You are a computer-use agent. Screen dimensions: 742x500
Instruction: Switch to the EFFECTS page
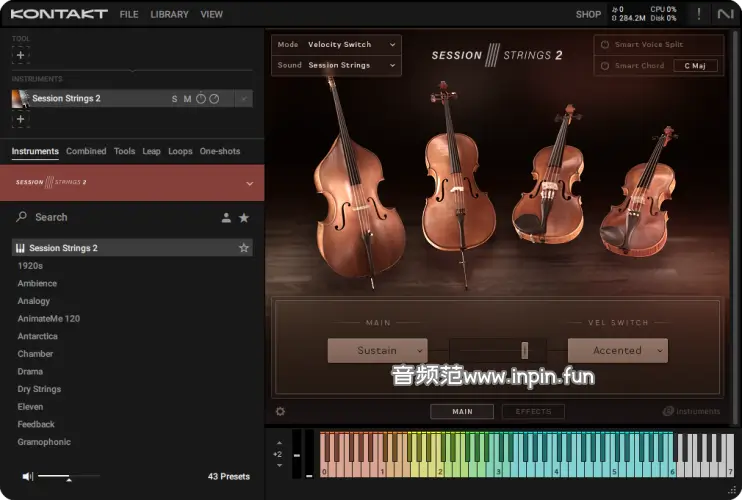pos(533,411)
